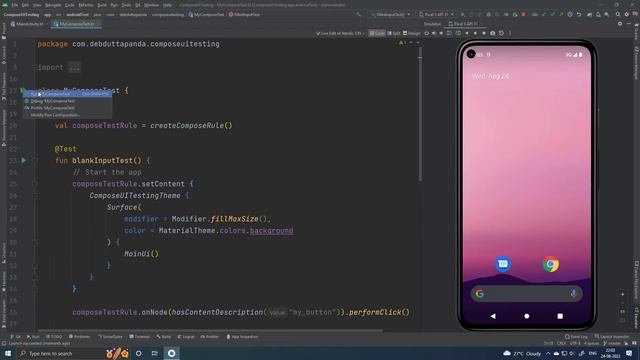Click run gutter icon beside blankInputTest
Image resolution: width=640 pixels, height=360 pixels.
[24, 161]
